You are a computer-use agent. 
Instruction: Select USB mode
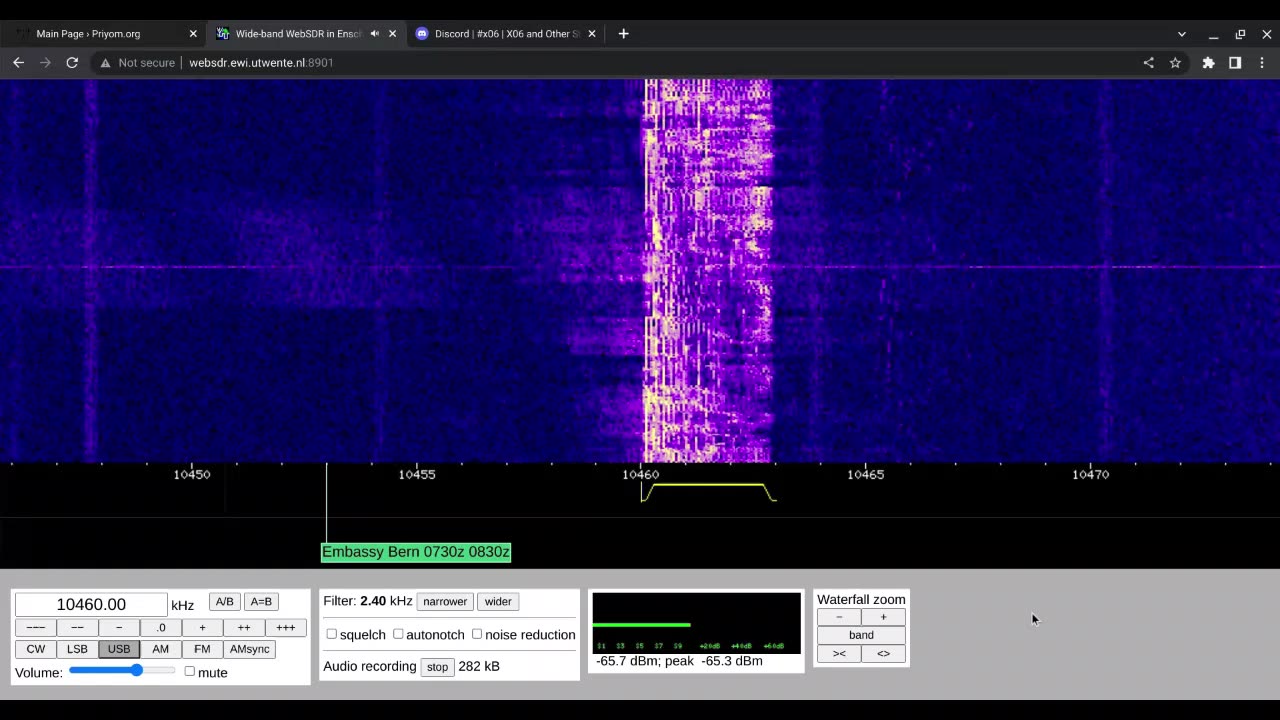119,649
